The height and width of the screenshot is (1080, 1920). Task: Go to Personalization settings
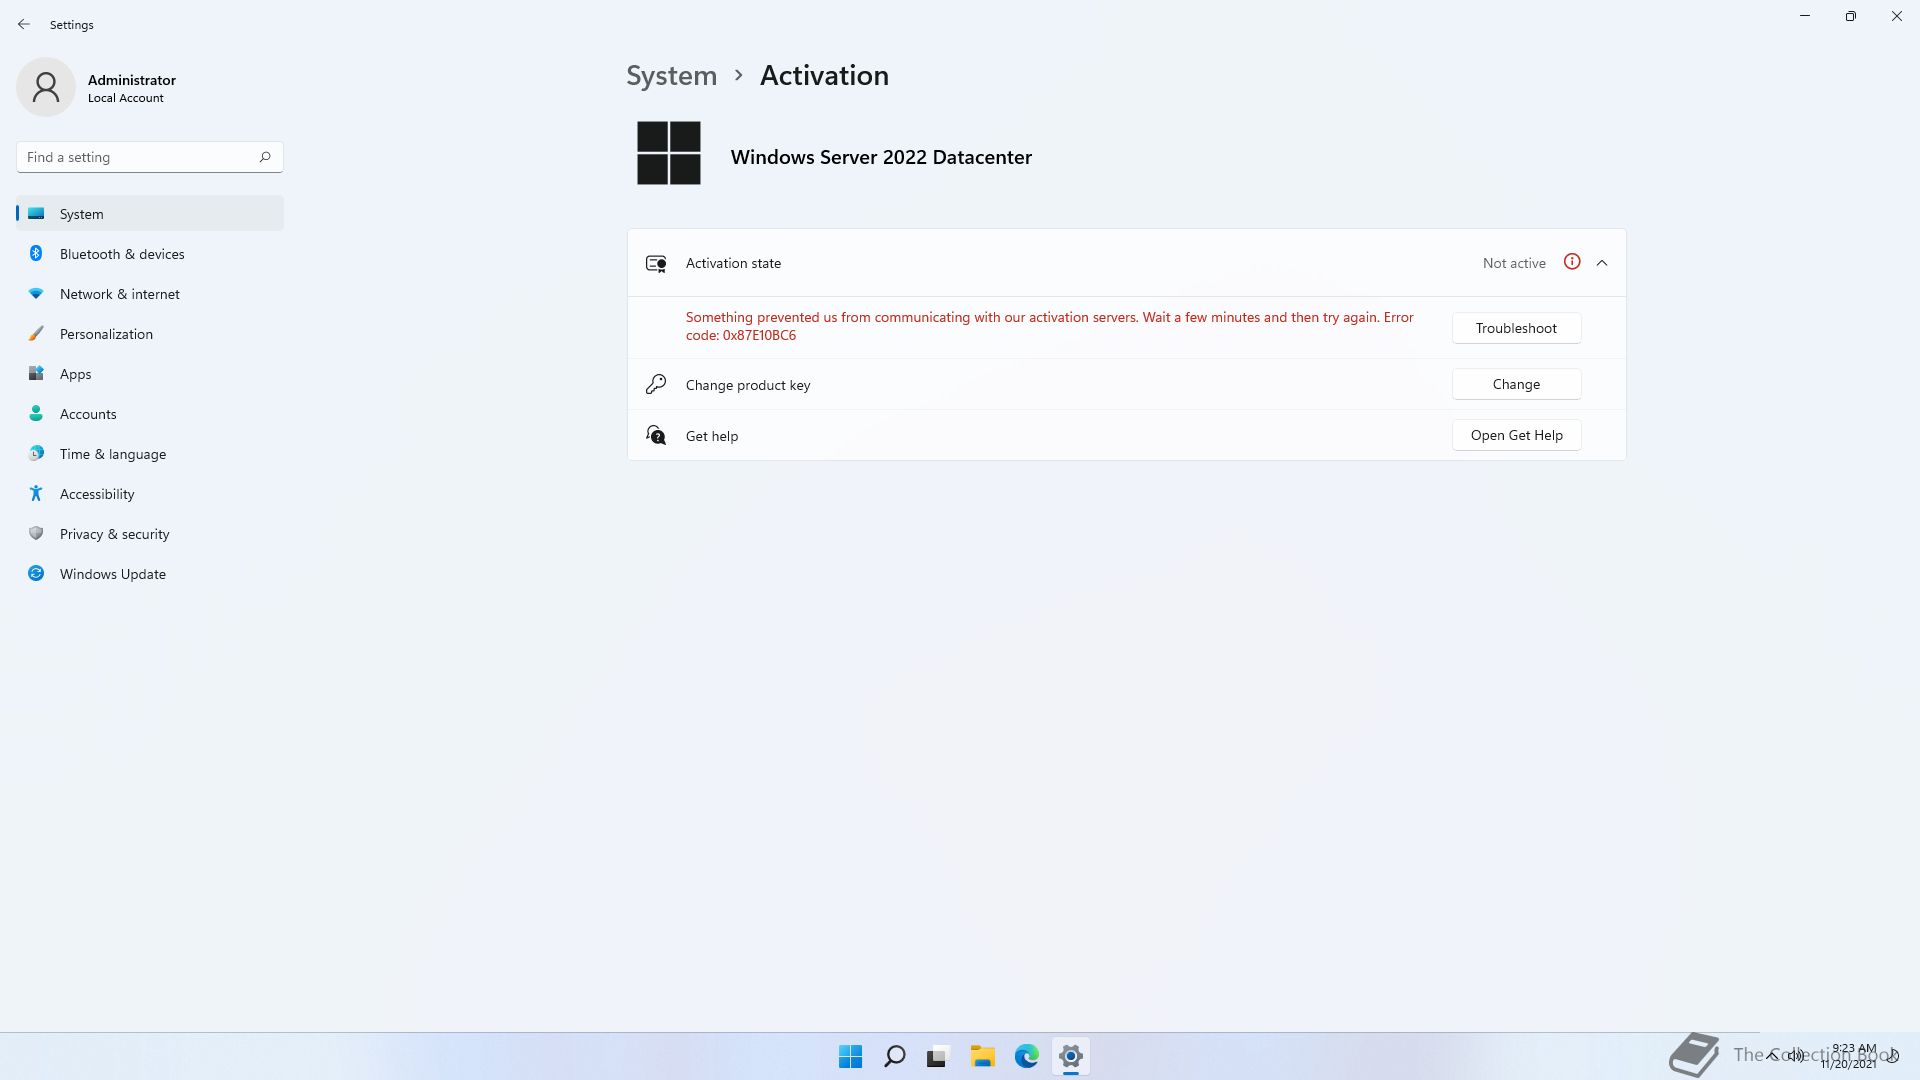tap(150, 334)
